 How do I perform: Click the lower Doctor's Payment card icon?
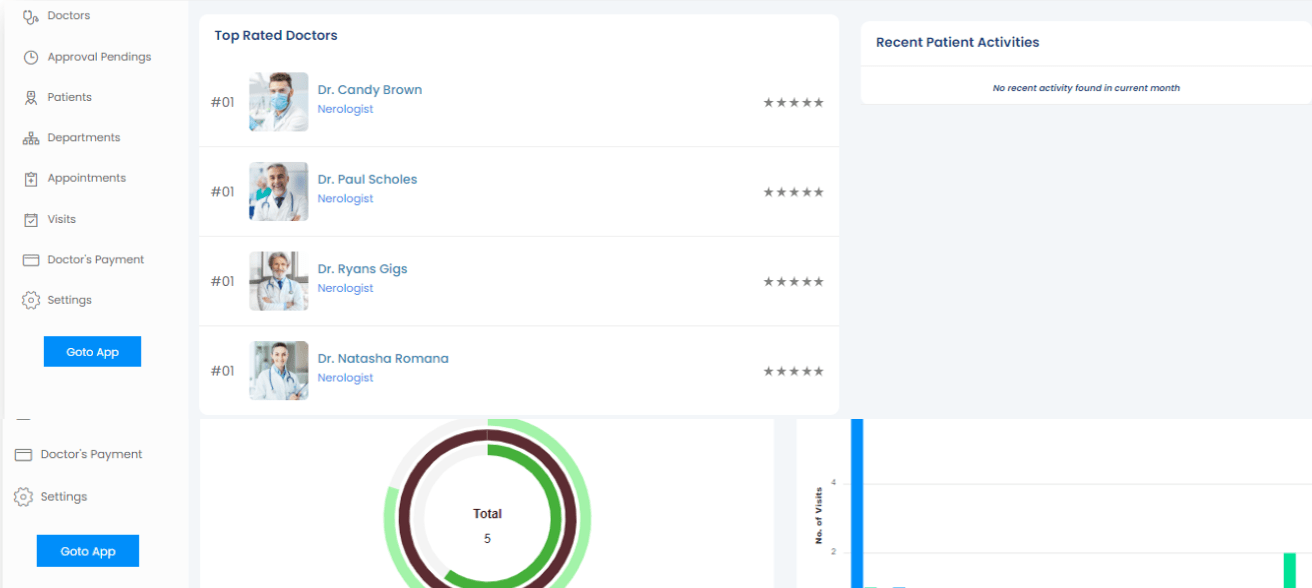(x=22, y=453)
